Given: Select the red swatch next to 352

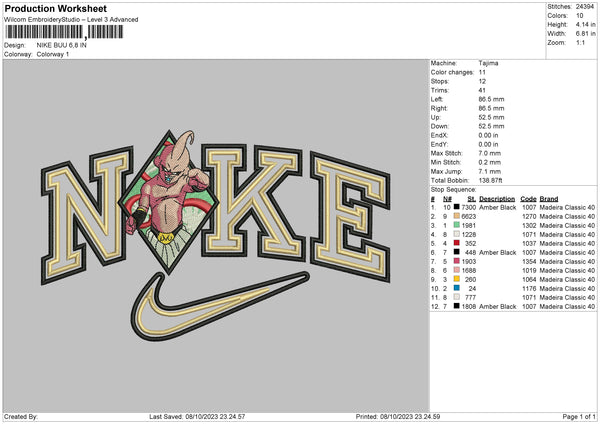Looking at the screenshot, I should [x=457, y=243].
